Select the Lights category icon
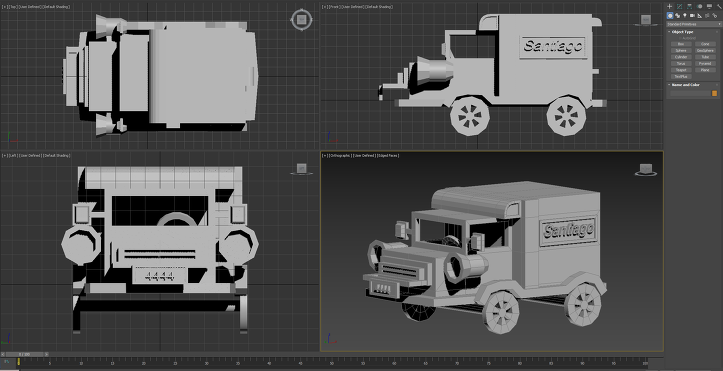723x371 pixels. [685, 16]
